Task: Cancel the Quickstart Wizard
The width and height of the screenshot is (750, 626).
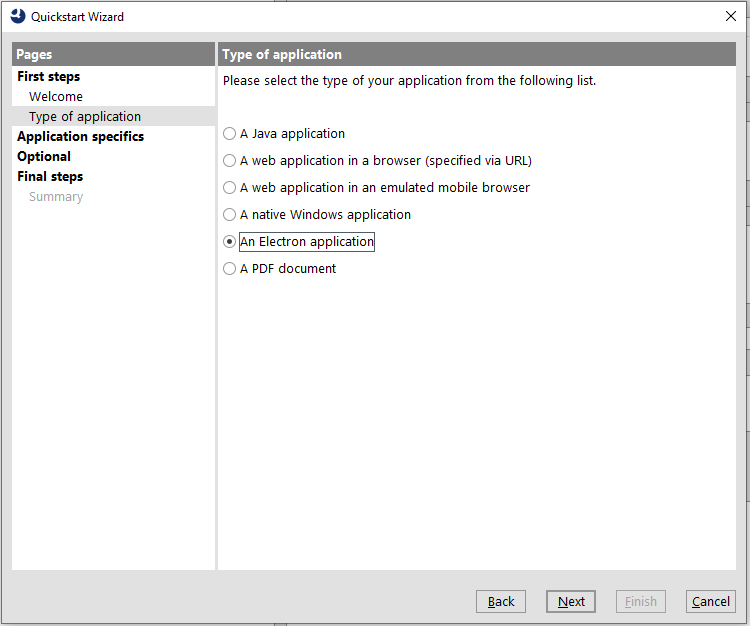Action: pyautogui.click(x=710, y=601)
